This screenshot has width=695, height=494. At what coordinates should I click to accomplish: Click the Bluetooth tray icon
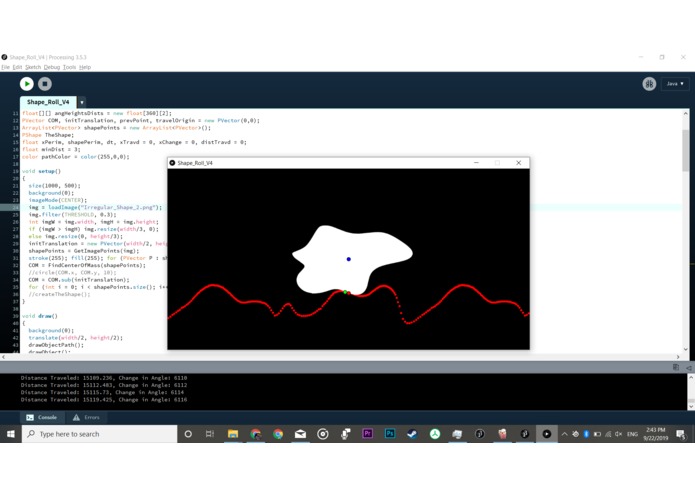pos(586,434)
